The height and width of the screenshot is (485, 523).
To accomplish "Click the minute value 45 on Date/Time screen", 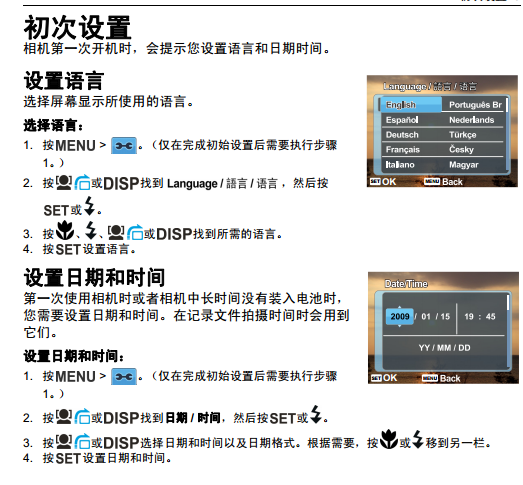I will pos(490,316).
